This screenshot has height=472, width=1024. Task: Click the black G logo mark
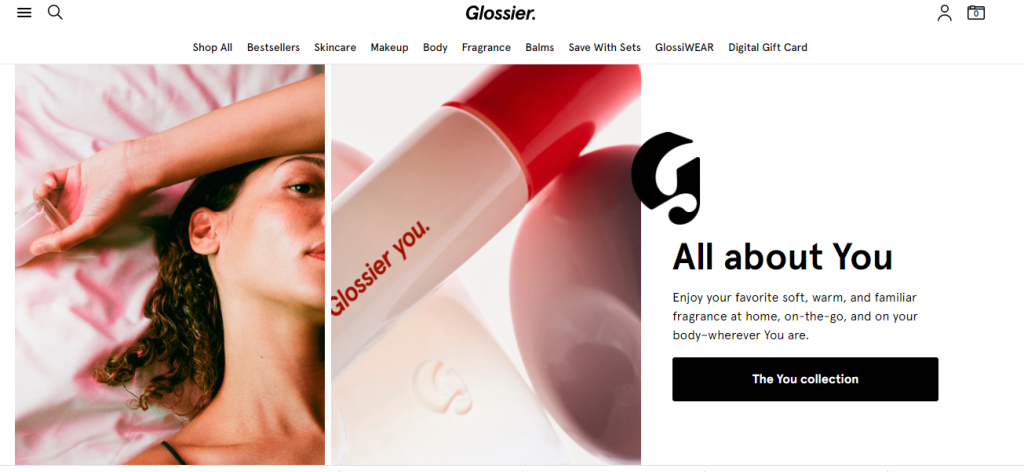[x=665, y=178]
